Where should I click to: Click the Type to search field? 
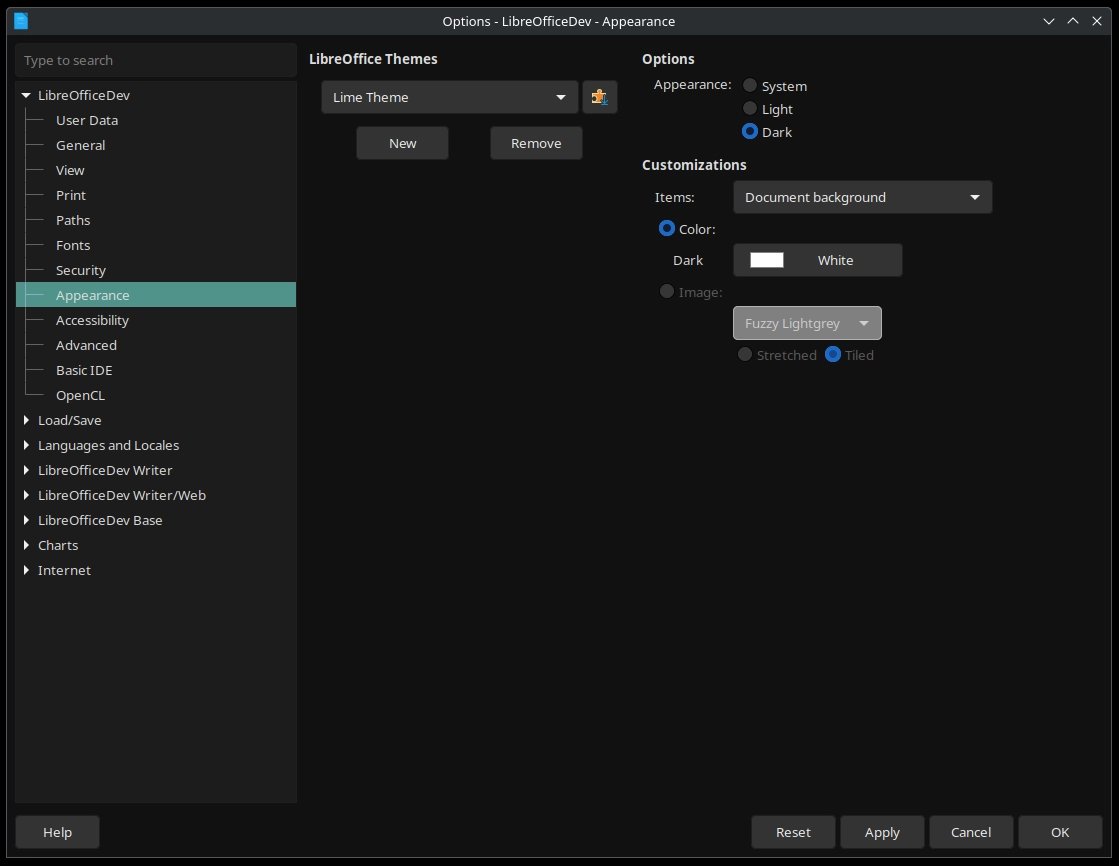(156, 60)
